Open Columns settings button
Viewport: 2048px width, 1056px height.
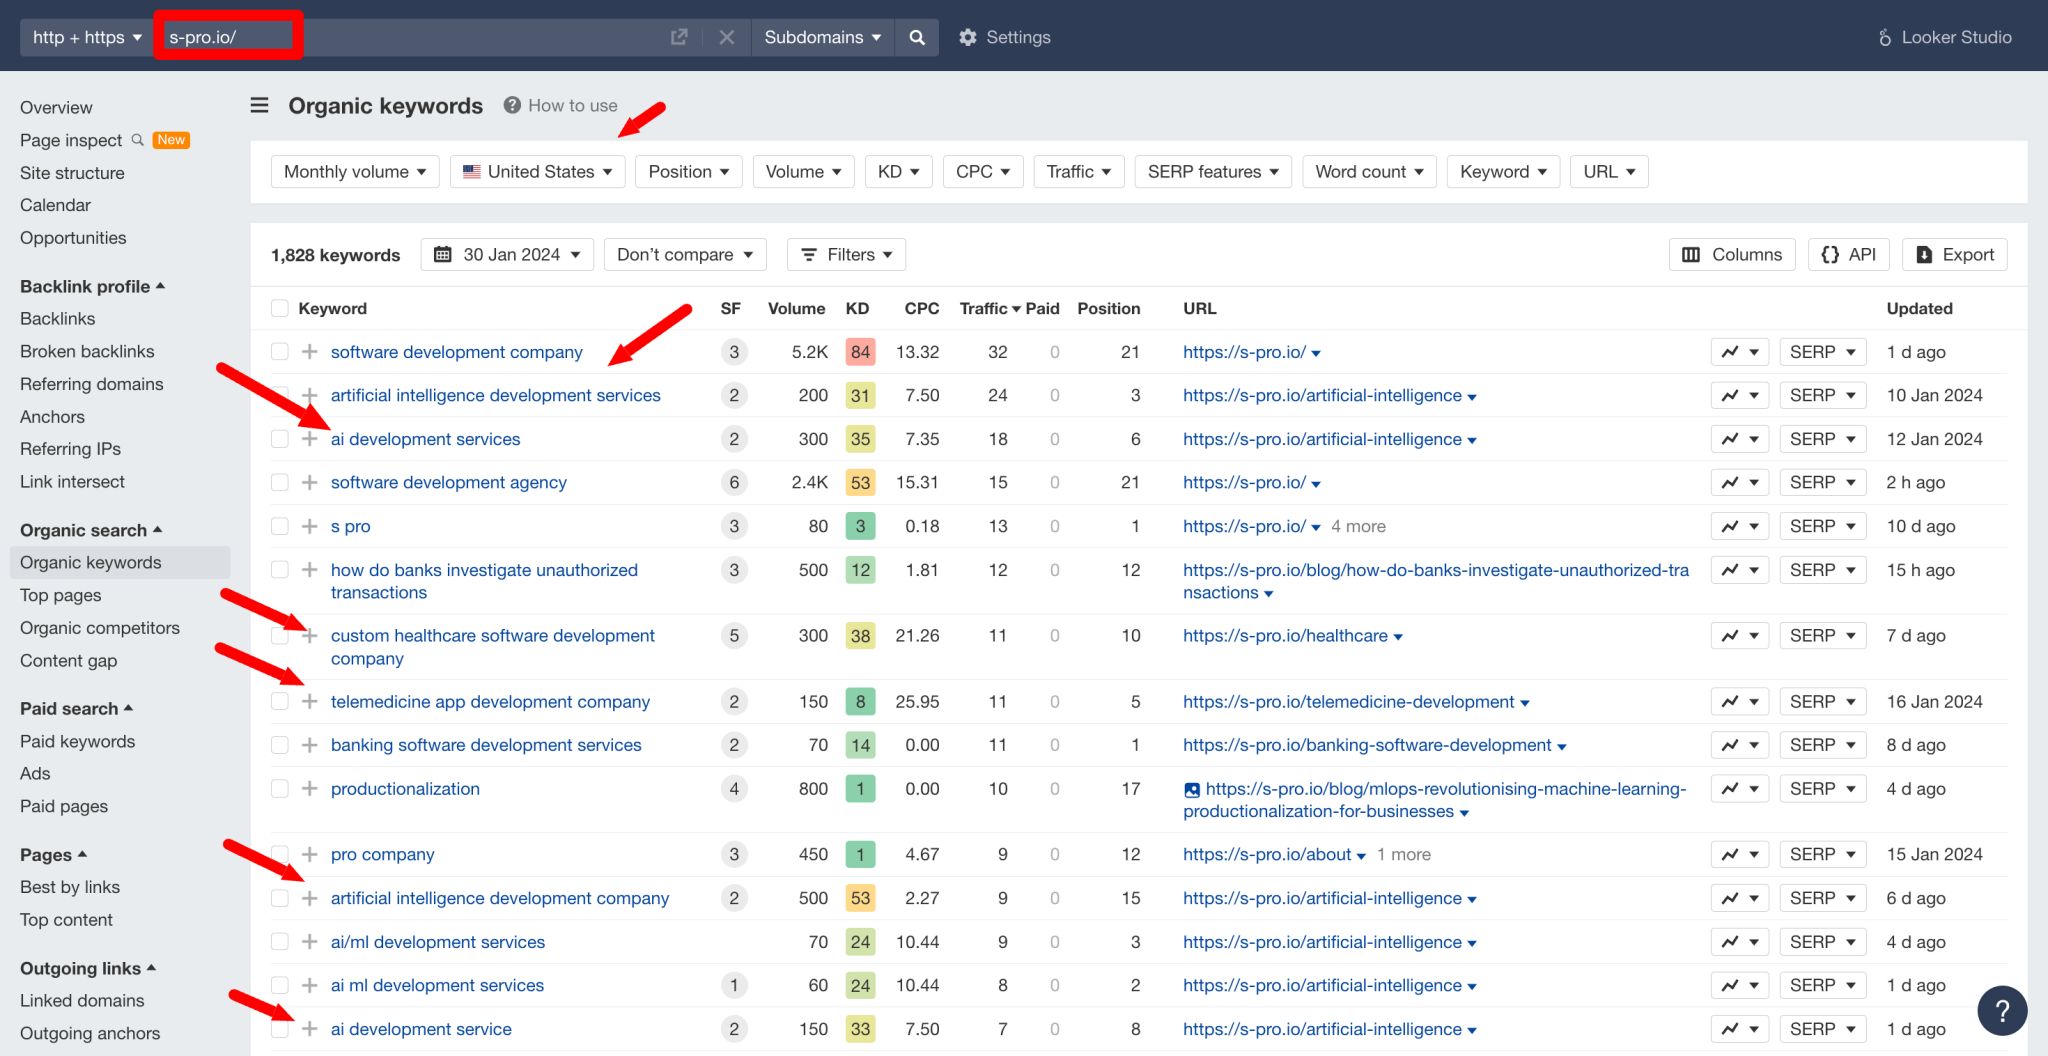click(x=1732, y=254)
